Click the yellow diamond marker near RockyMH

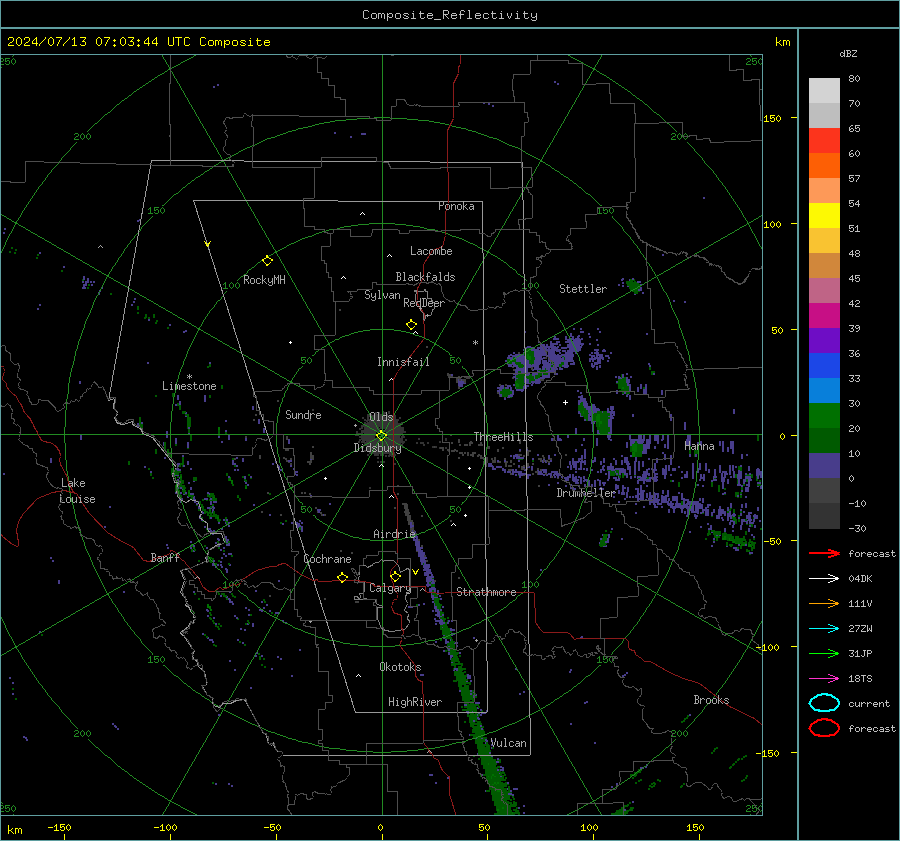267,261
